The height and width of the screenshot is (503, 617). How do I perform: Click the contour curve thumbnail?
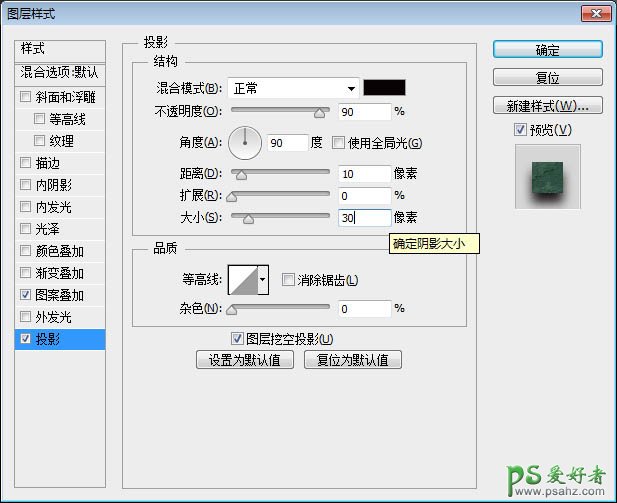(x=242, y=281)
